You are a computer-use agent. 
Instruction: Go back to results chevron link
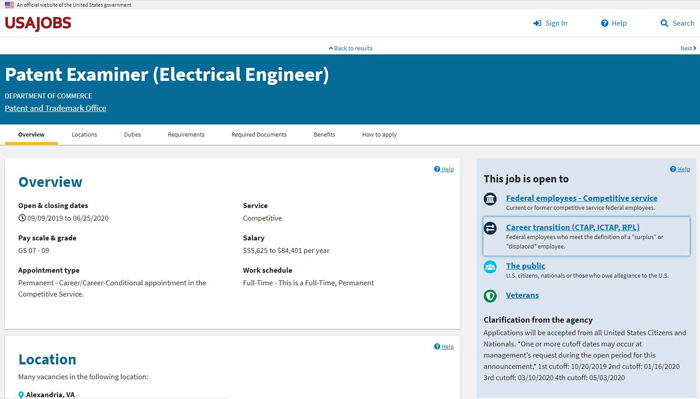tap(350, 48)
